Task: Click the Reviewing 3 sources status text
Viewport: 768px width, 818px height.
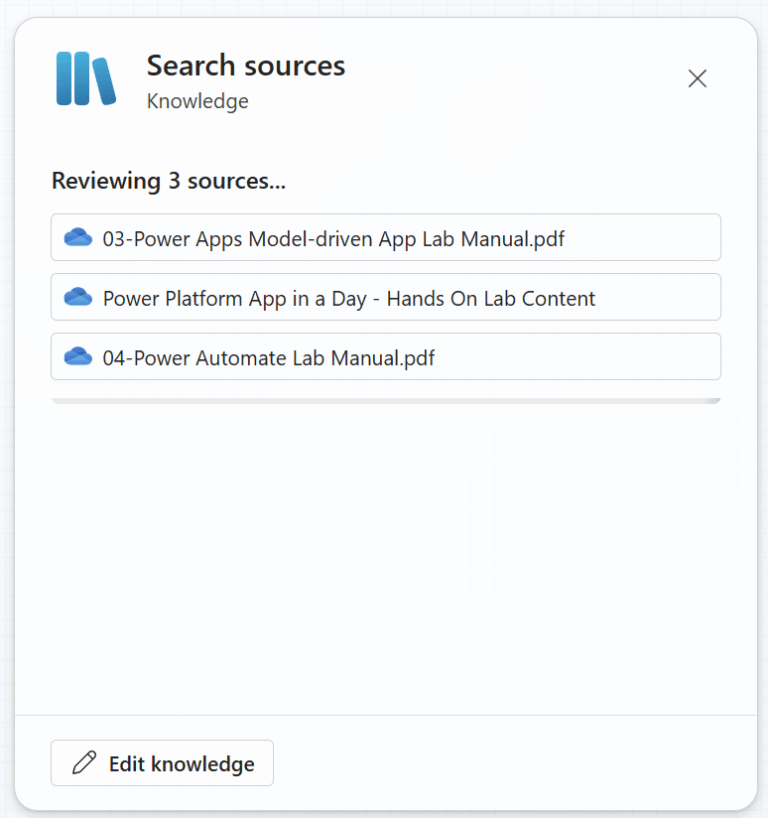Action: point(168,181)
